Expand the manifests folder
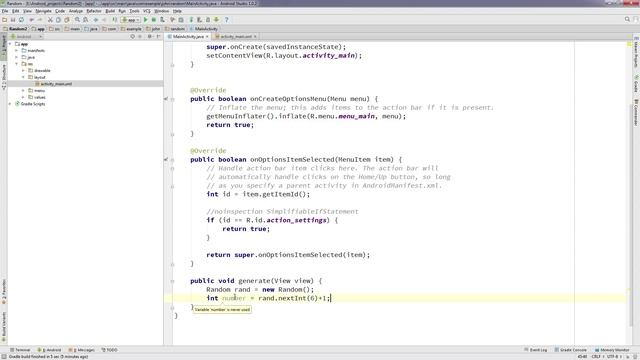640x360 pixels. pyautogui.click(x=17, y=51)
